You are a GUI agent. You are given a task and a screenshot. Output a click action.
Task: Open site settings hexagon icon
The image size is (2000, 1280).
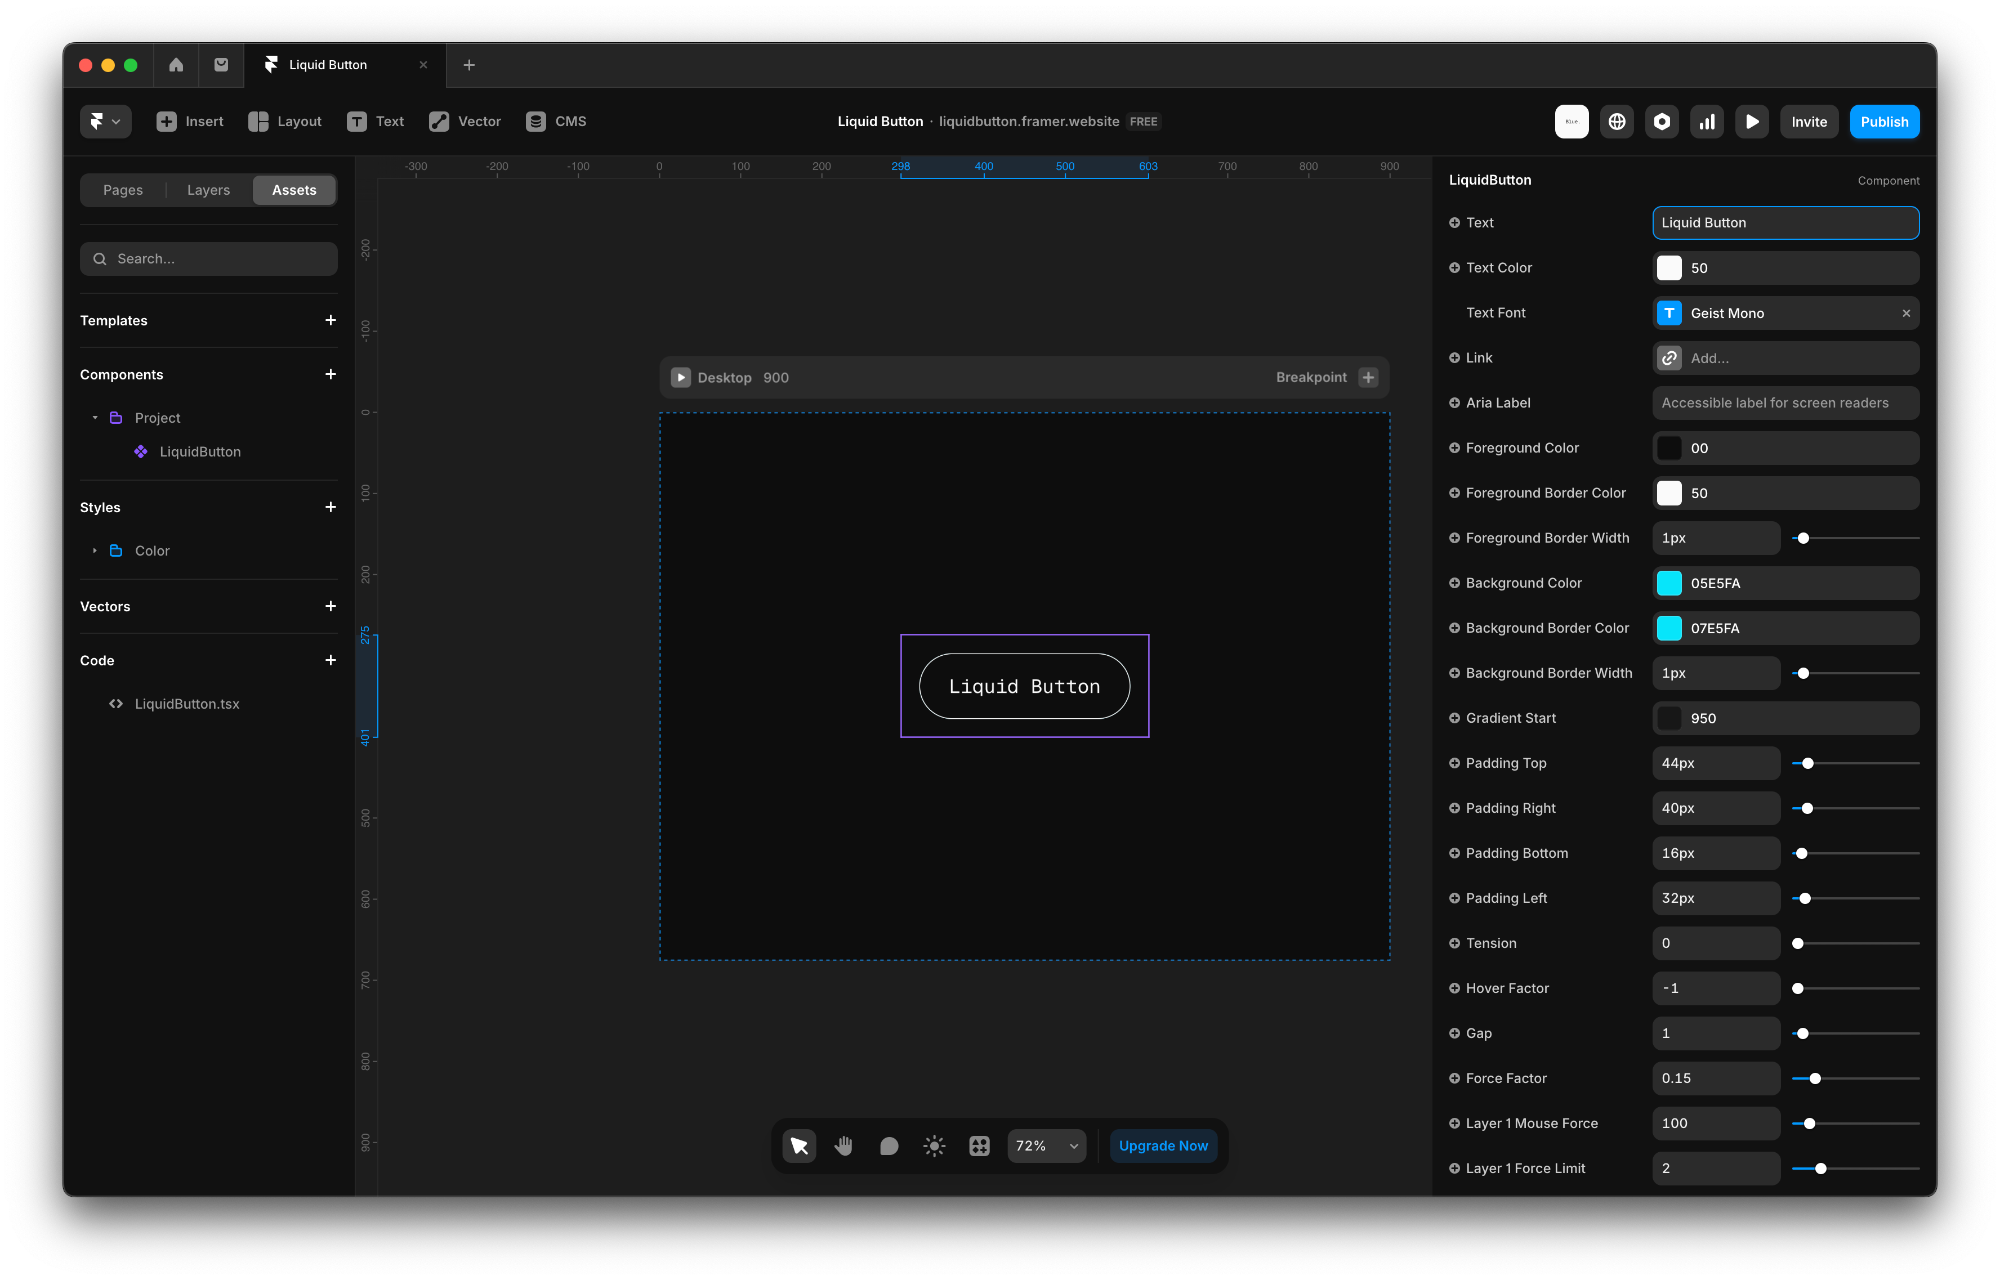(x=1662, y=122)
